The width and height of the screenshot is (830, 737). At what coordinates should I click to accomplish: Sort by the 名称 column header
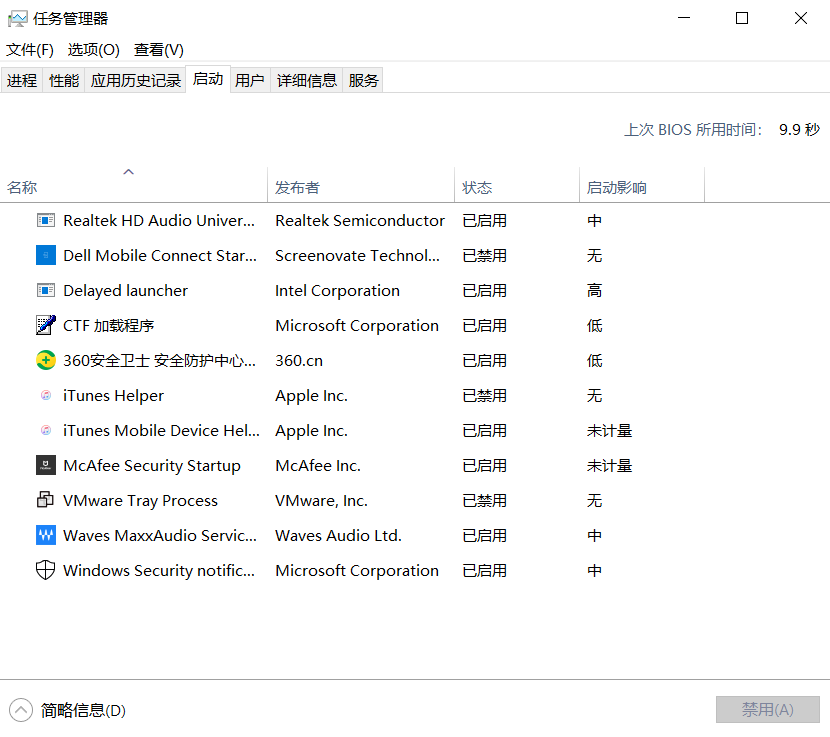(133, 184)
